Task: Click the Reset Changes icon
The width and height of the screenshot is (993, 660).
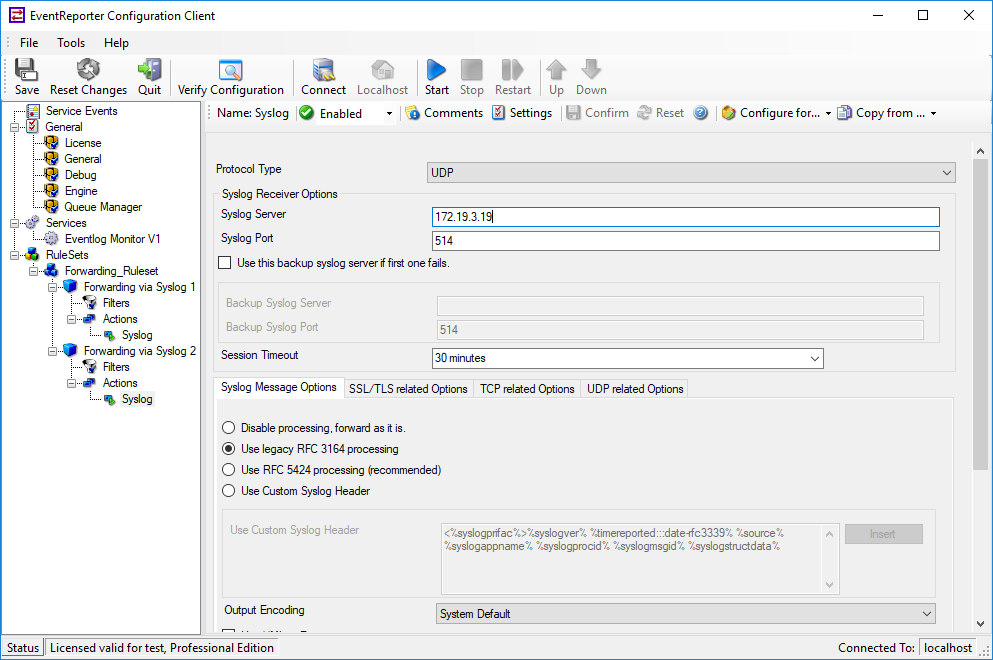Action: coord(88,70)
